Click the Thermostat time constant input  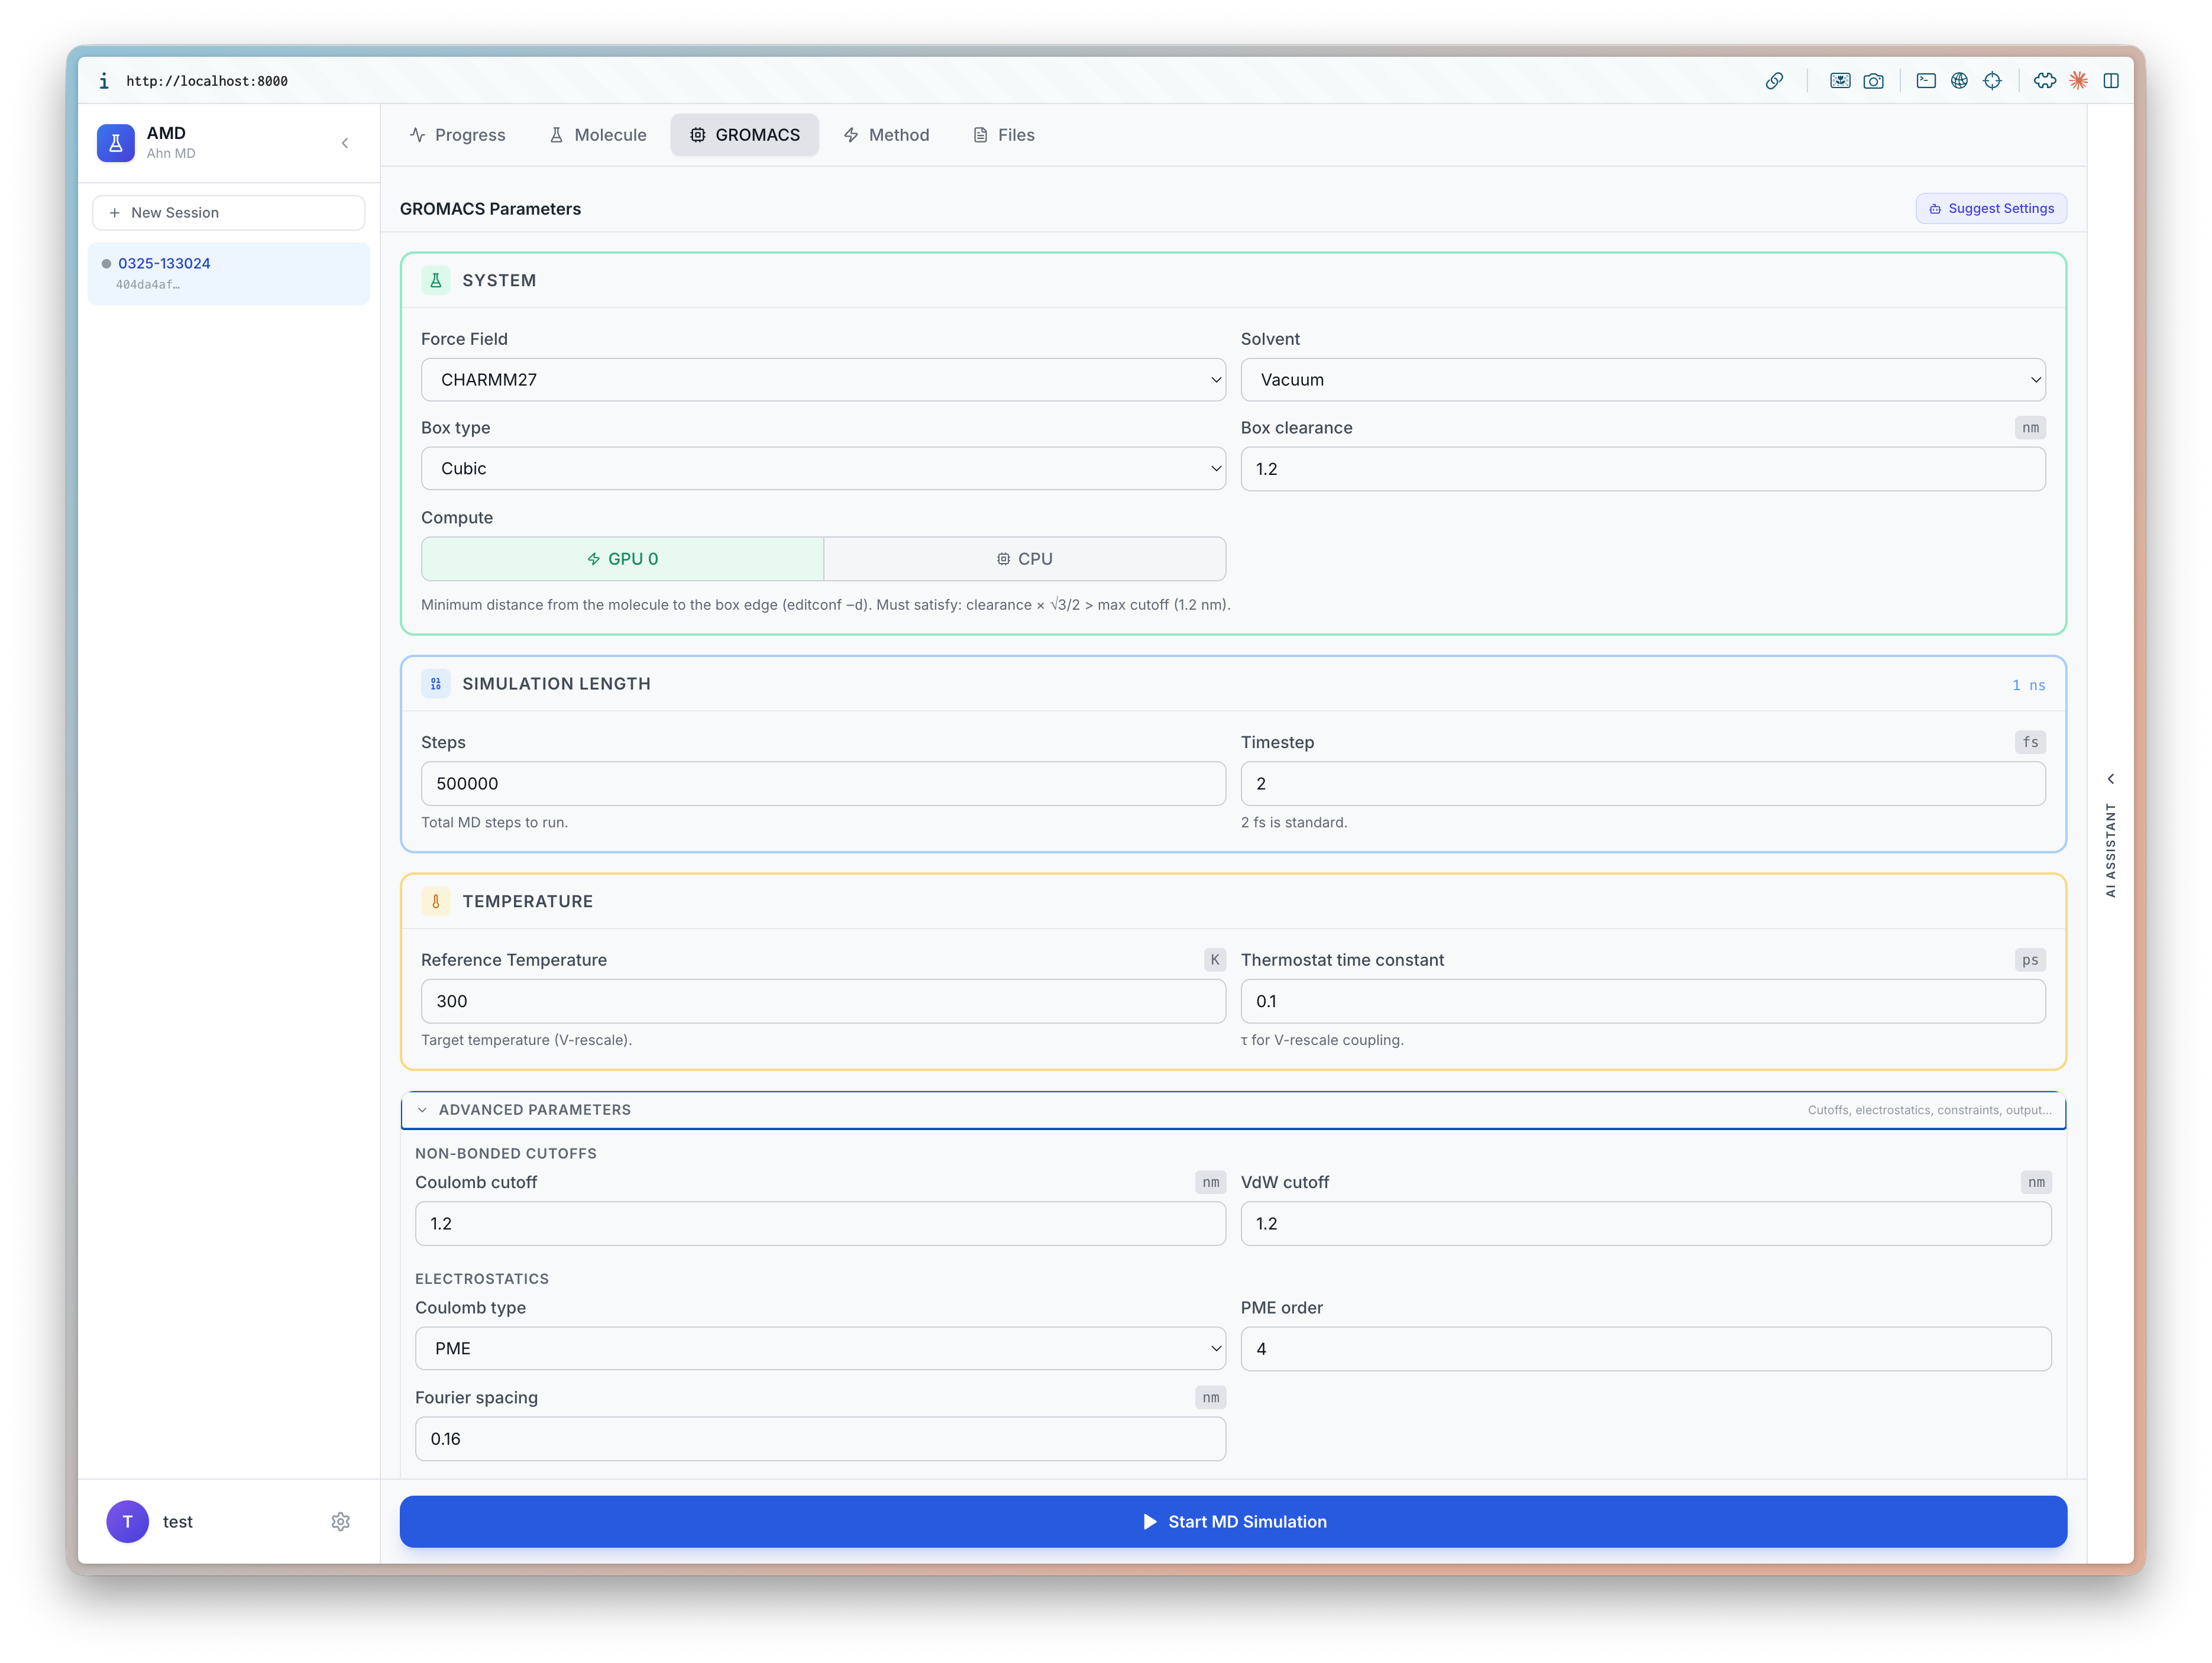[x=1643, y=1001]
